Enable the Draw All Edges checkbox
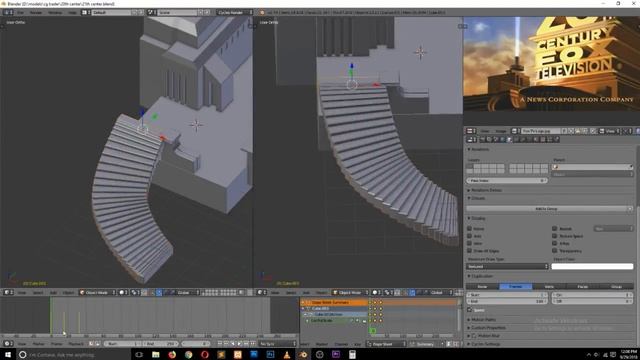Viewport: 640px width, 360px height. [x=469, y=251]
